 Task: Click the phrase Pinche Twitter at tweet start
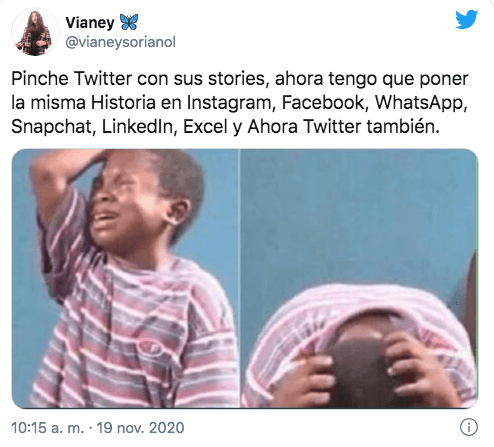[x=72, y=79]
